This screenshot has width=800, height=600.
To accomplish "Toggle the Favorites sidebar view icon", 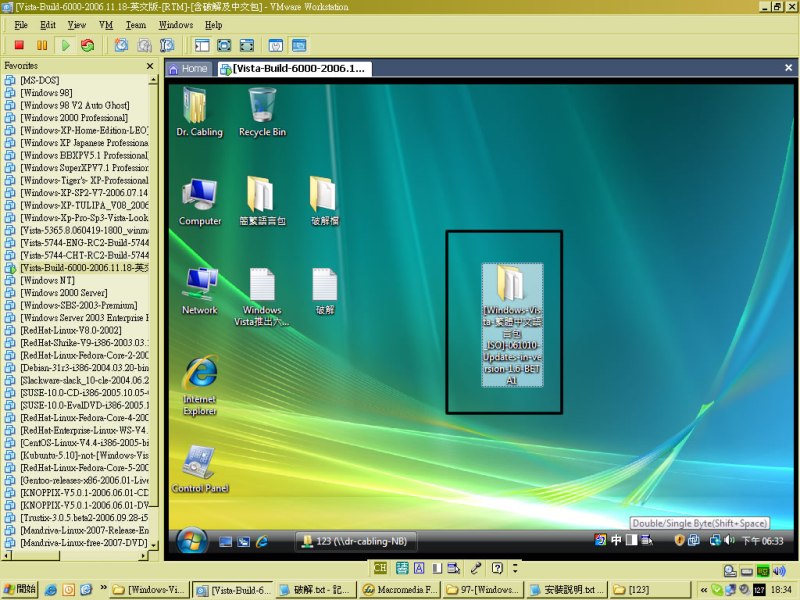I will pos(202,45).
